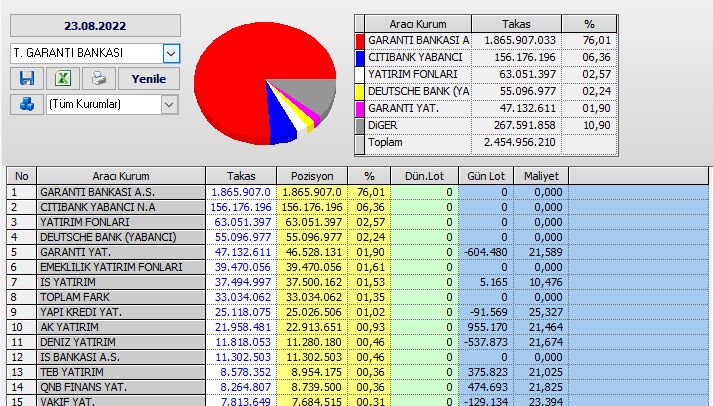This screenshot has width=713, height=406.
Task: Click Takas header in summary table
Action: [x=516, y=24]
